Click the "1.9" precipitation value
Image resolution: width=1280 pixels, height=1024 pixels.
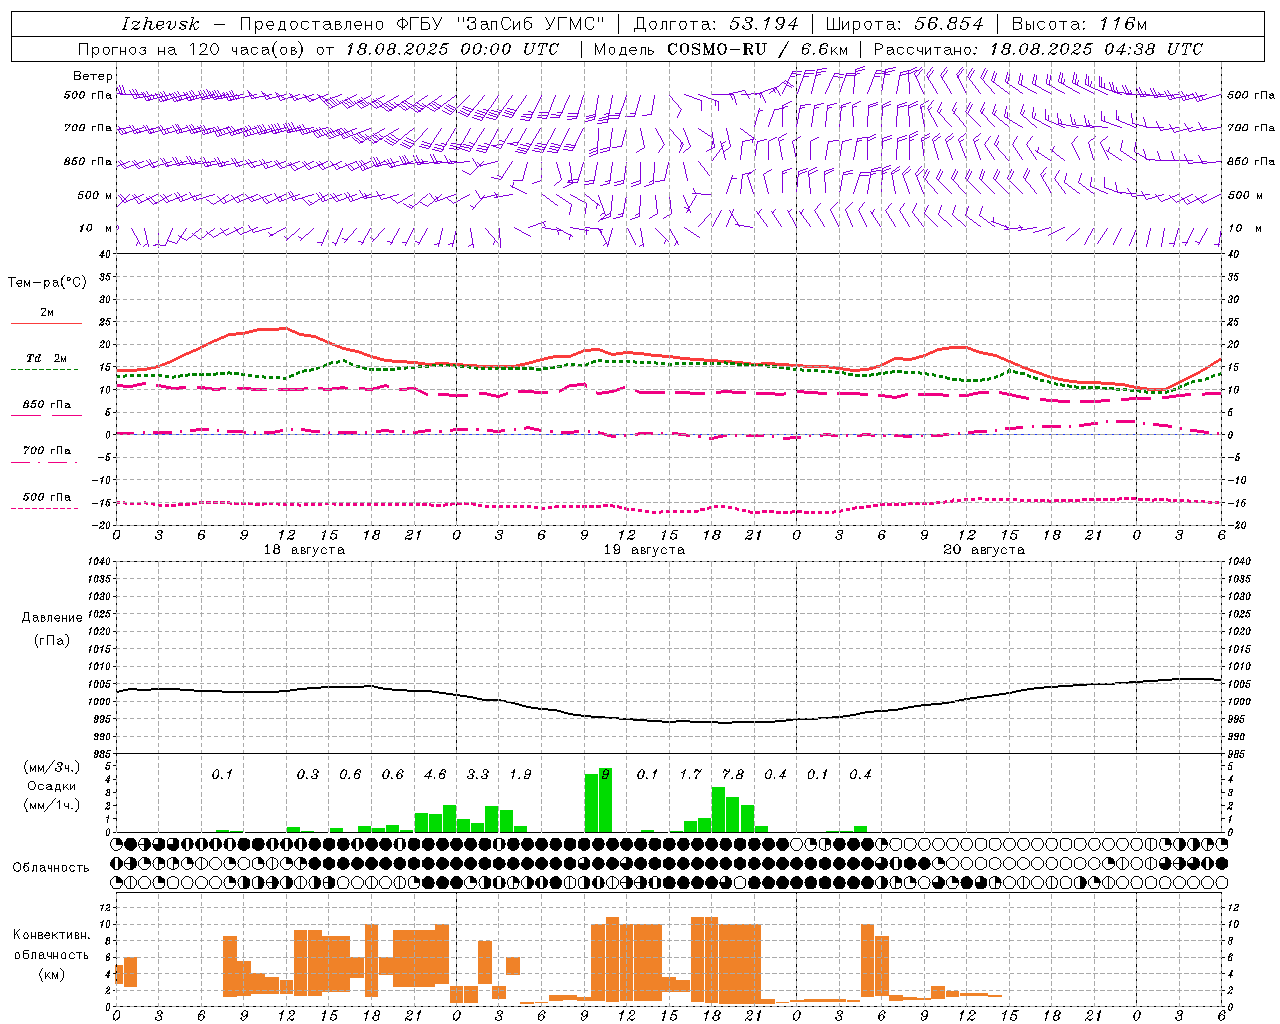tap(520, 775)
